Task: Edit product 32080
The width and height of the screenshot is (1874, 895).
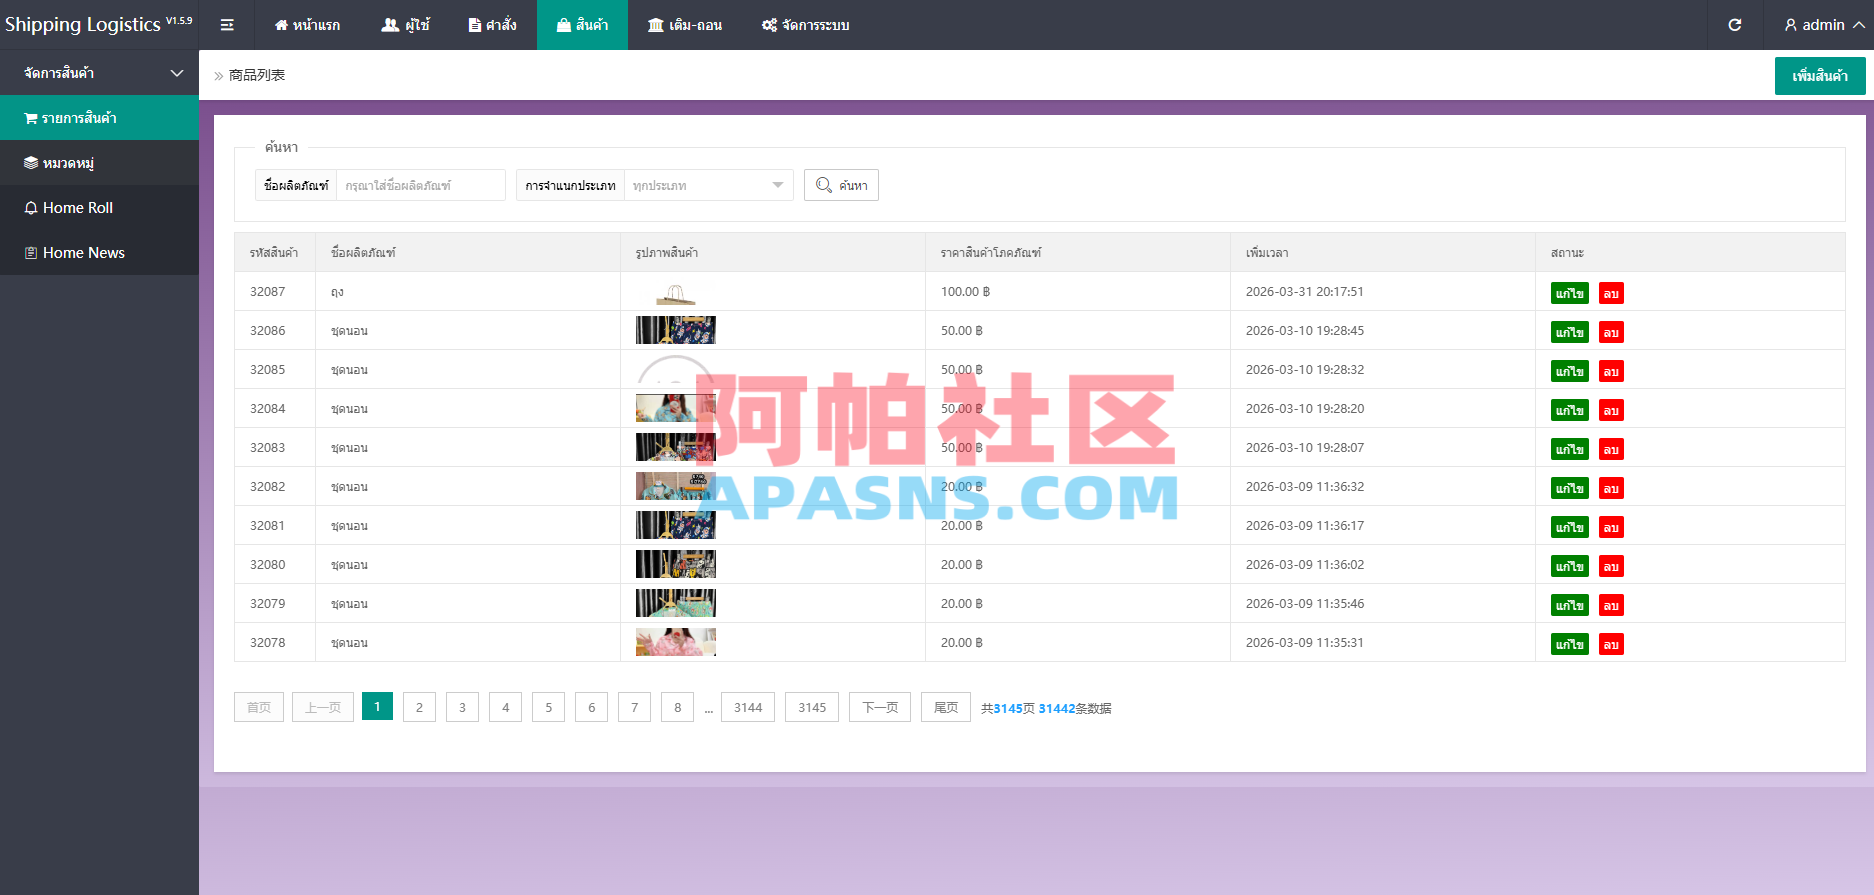Action: (1570, 566)
